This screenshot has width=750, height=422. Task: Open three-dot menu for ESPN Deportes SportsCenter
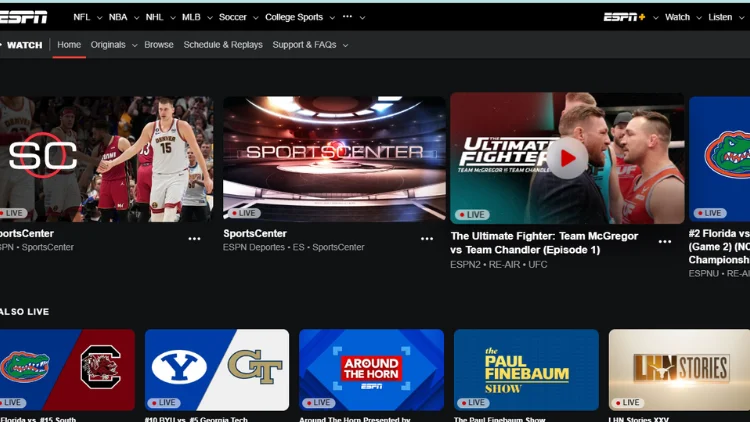427,239
